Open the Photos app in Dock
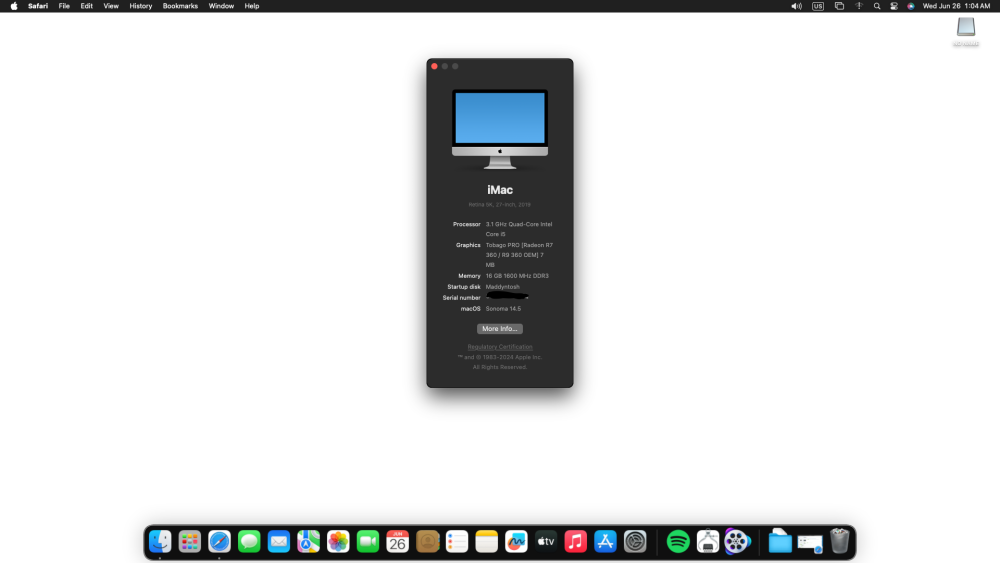Screen dimensions: 1000x563 tap(338, 542)
